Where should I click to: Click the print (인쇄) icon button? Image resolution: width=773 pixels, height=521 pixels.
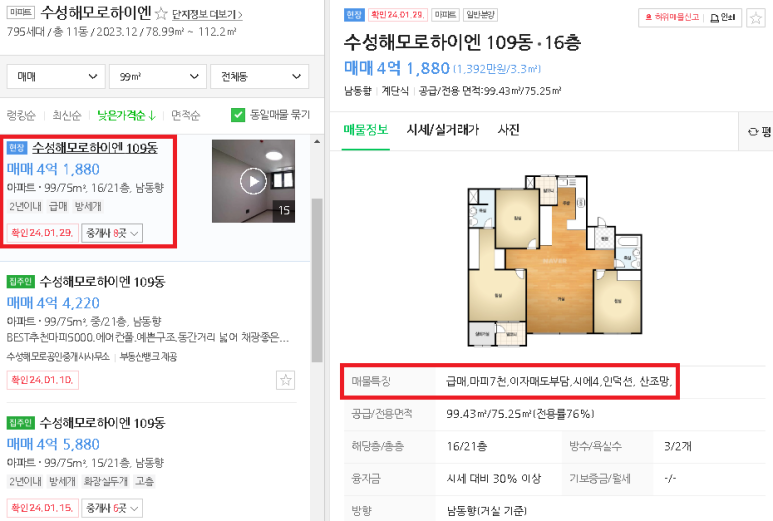[x=723, y=18]
